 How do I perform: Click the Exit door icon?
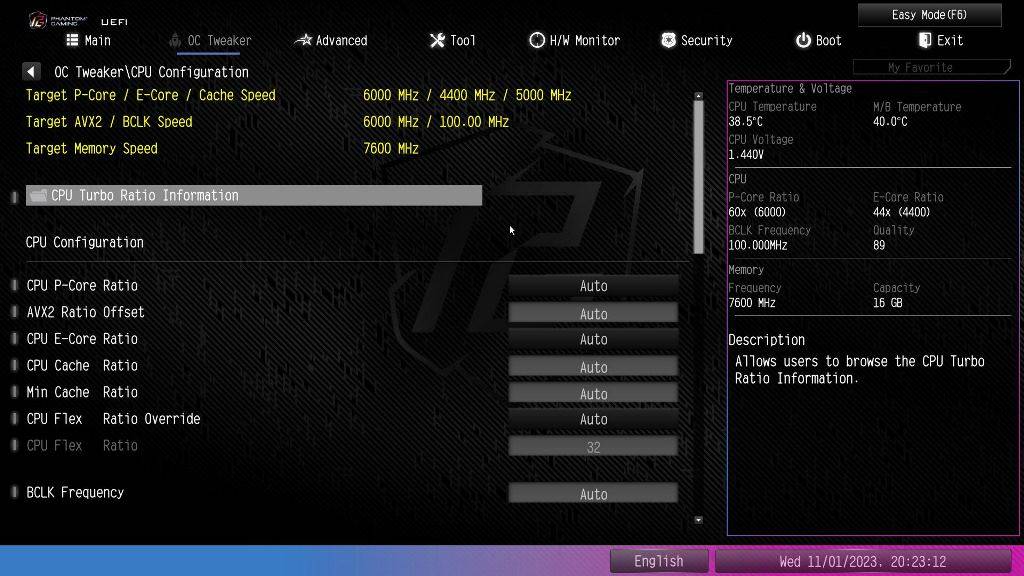click(x=925, y=40)
